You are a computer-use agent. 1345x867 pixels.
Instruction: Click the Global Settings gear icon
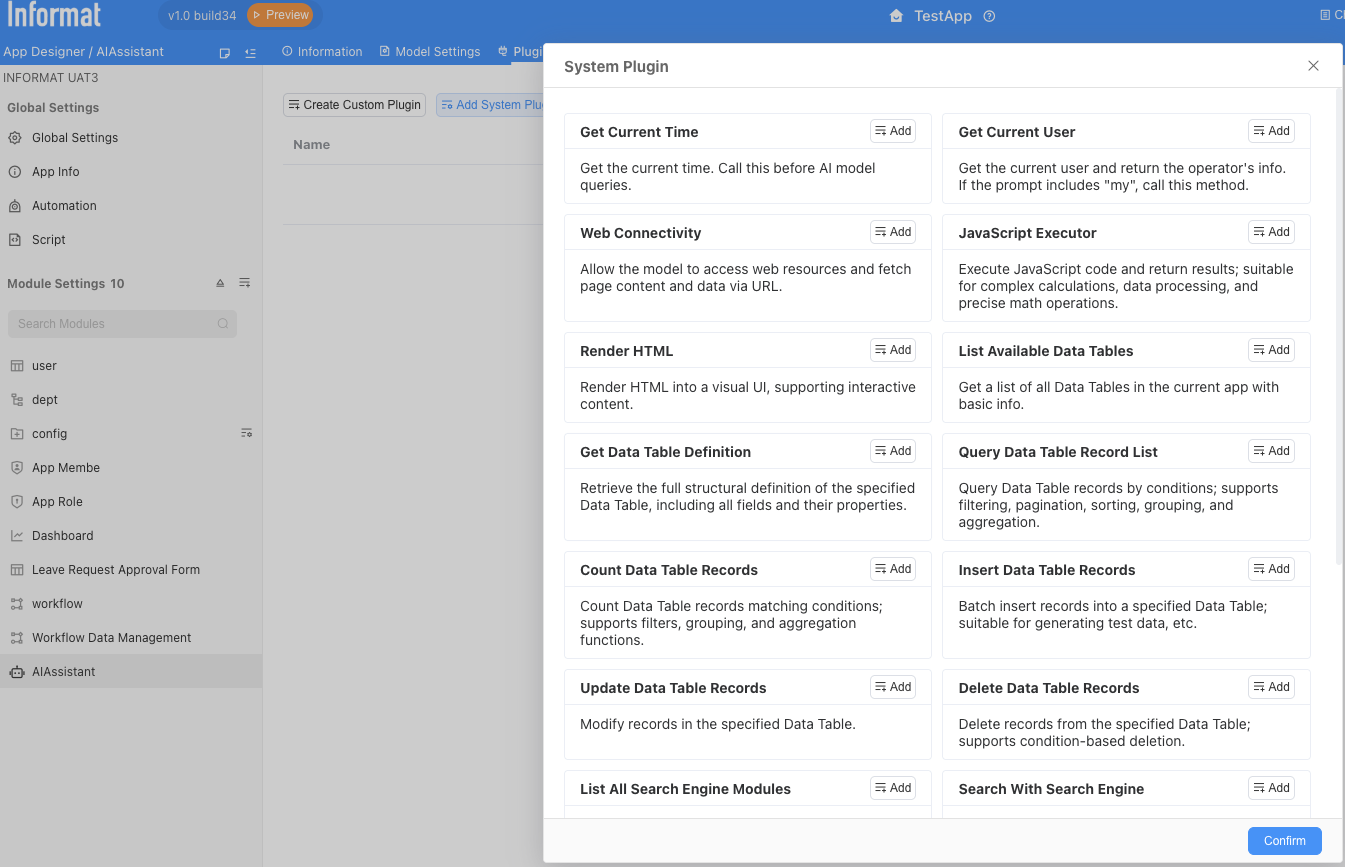(x=15, y=138)
